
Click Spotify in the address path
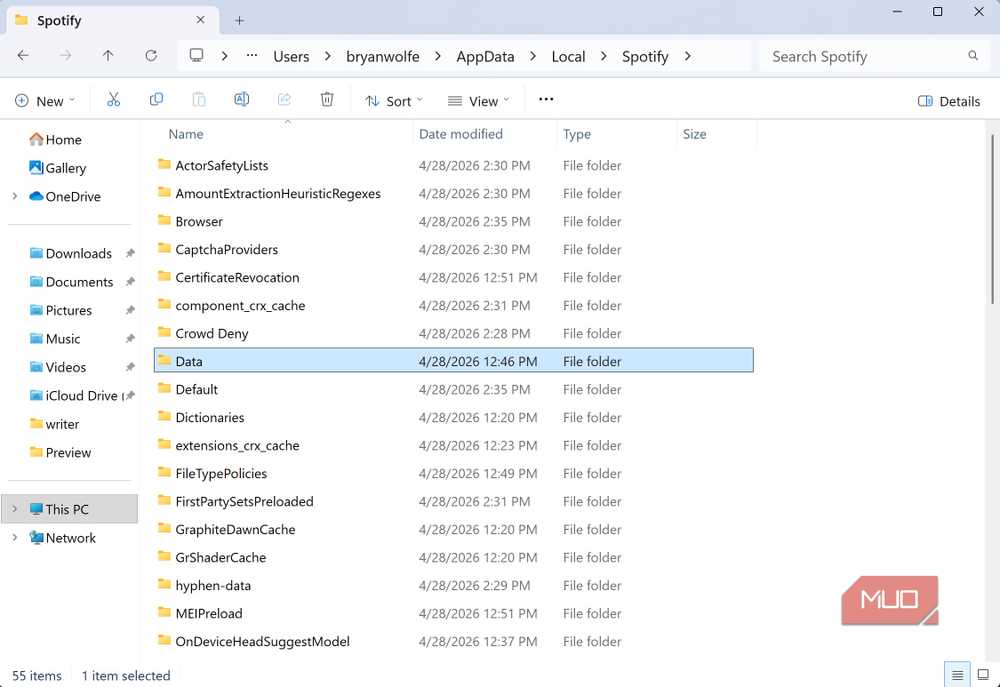(x=645, y=57)
